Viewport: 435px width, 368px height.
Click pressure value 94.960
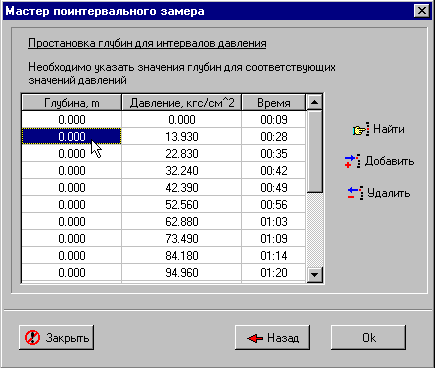[182, 273]
